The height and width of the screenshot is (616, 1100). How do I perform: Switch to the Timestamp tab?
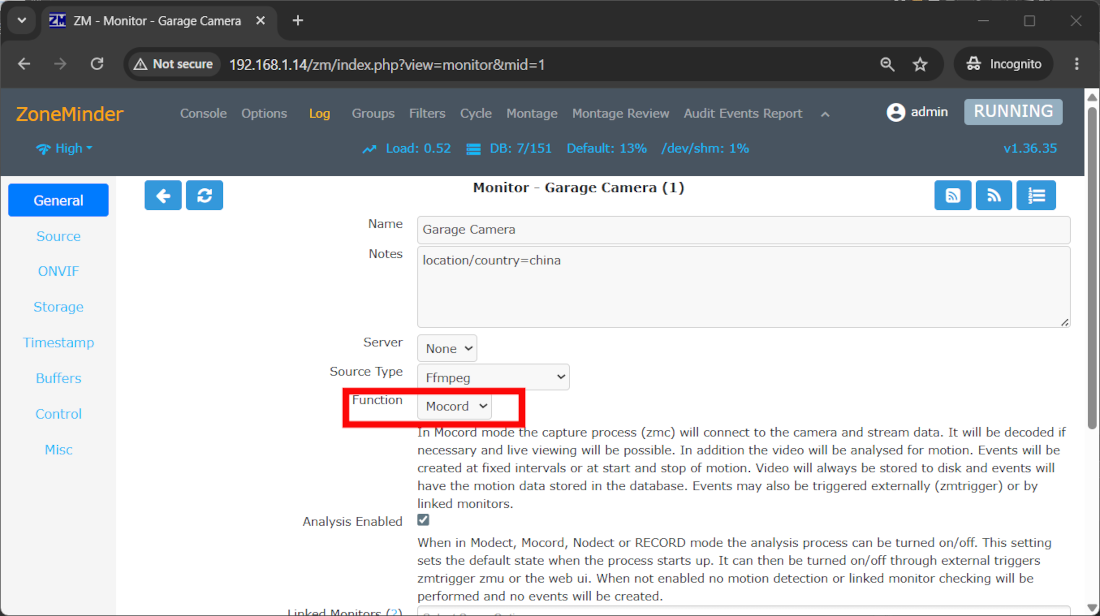58,342
